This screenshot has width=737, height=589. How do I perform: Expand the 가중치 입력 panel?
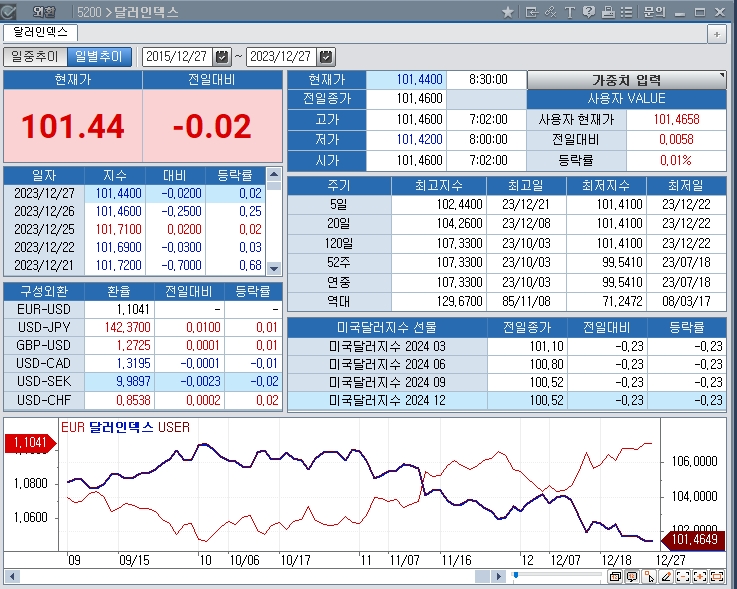tap(626, 80)
